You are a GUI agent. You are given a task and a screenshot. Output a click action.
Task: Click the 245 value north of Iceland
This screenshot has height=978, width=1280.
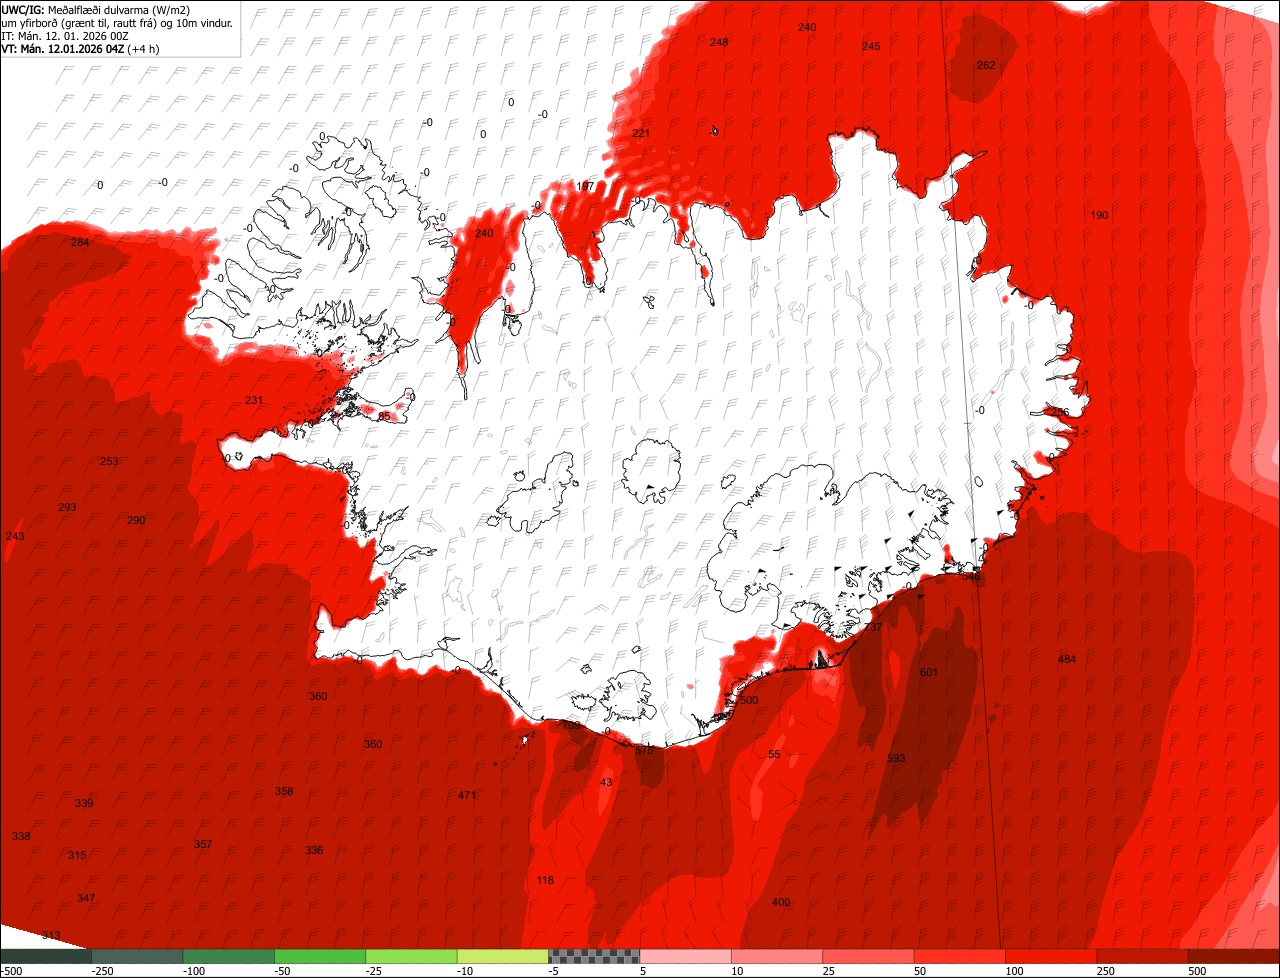click(871, 46)
